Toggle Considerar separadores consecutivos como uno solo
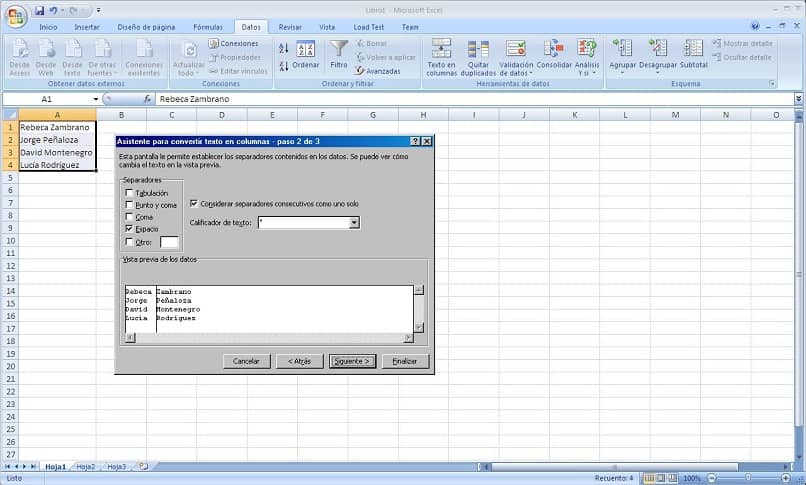The height and width of the screenshot is (485, 806). coord(194,203)
